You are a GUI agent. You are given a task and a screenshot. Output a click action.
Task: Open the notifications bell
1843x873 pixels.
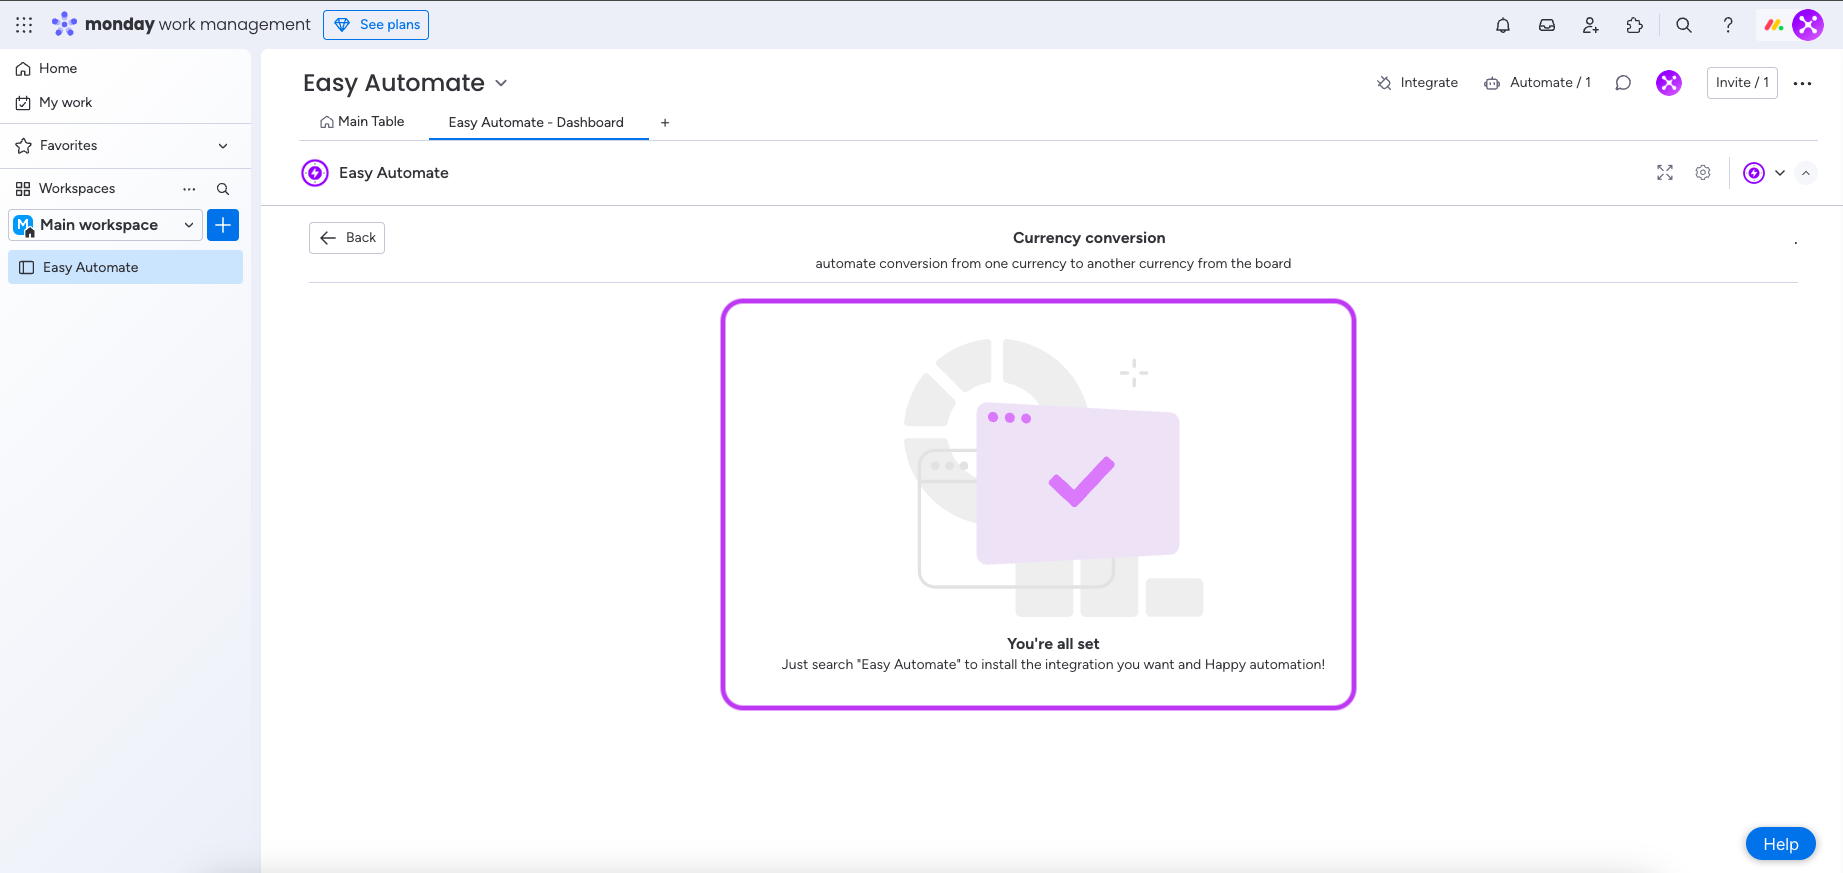(1502, 25)
